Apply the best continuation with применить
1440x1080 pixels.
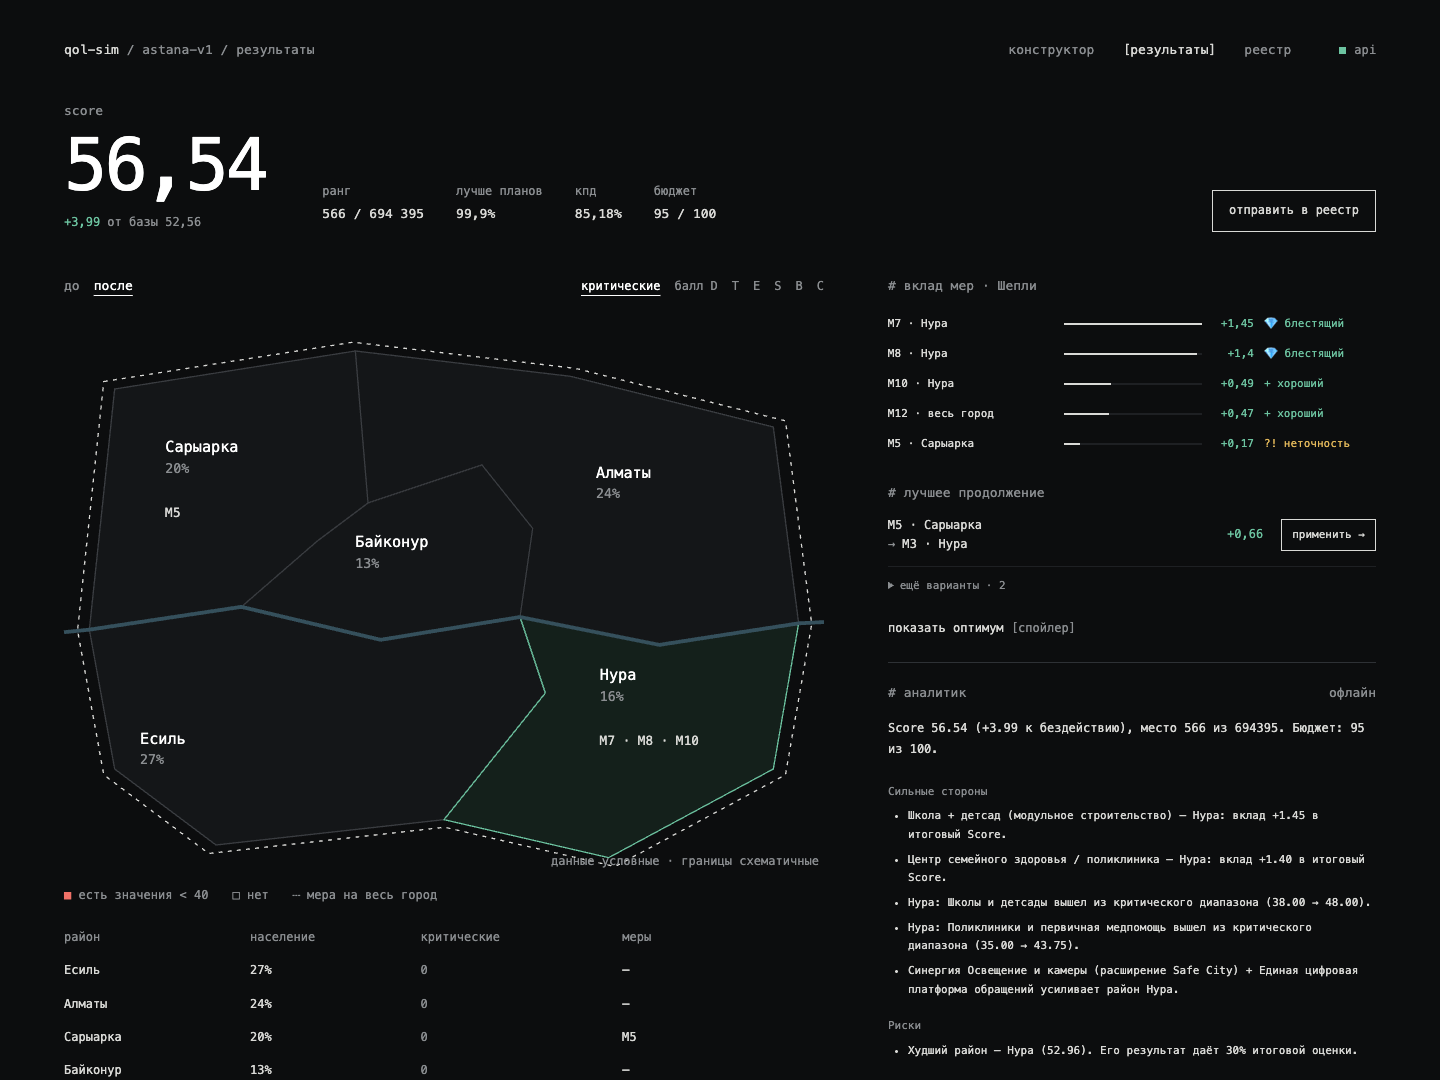click(x=1328, y=535)
